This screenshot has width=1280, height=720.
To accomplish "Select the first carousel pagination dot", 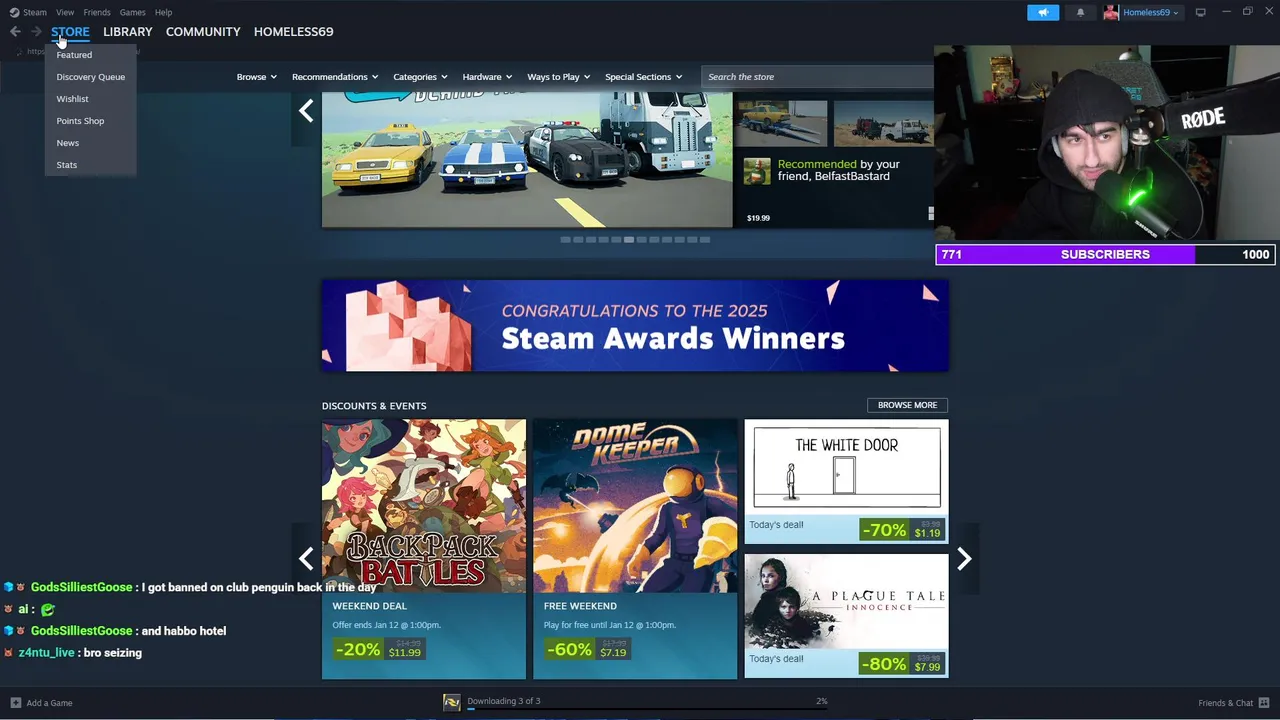I will coord(565,240).
